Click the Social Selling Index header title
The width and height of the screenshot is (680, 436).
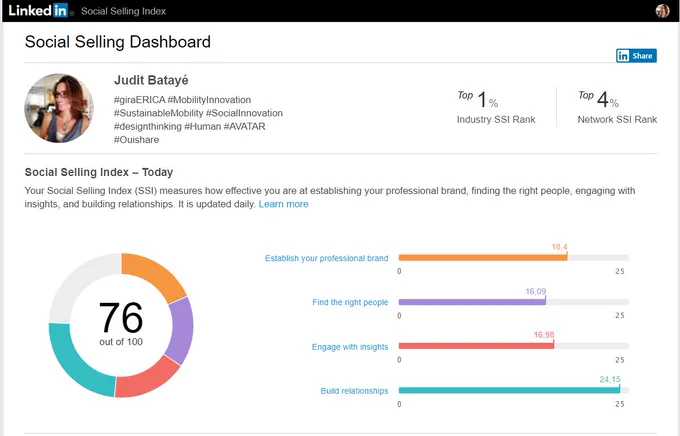click(123, 11)
